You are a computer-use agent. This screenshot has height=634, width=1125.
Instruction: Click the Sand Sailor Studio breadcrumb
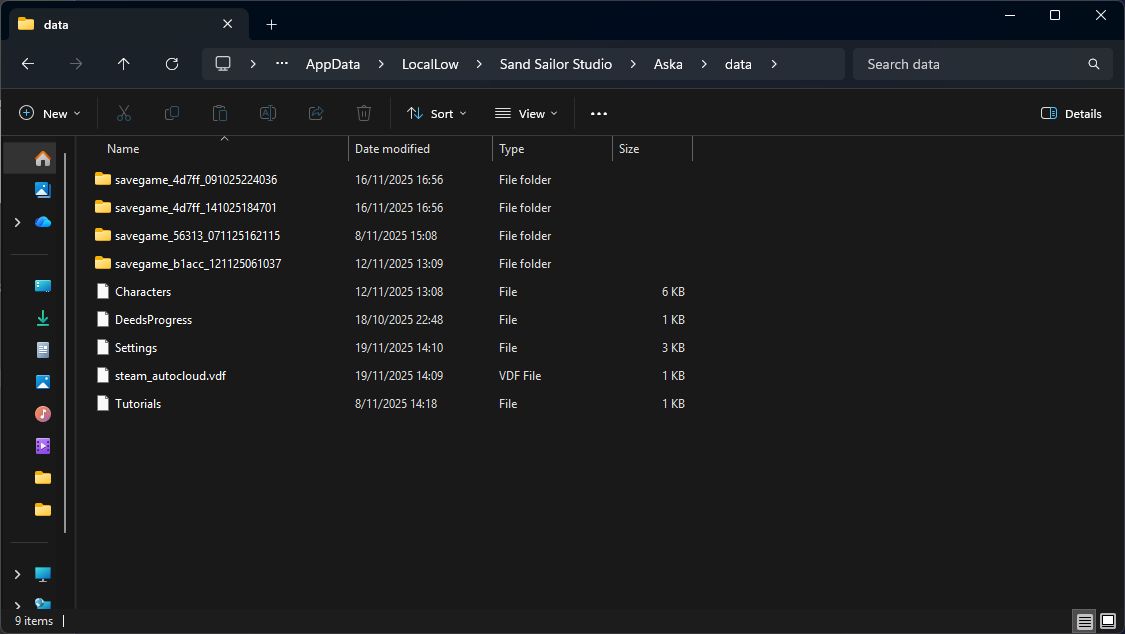pyautogui.click(x=555, y=64)
